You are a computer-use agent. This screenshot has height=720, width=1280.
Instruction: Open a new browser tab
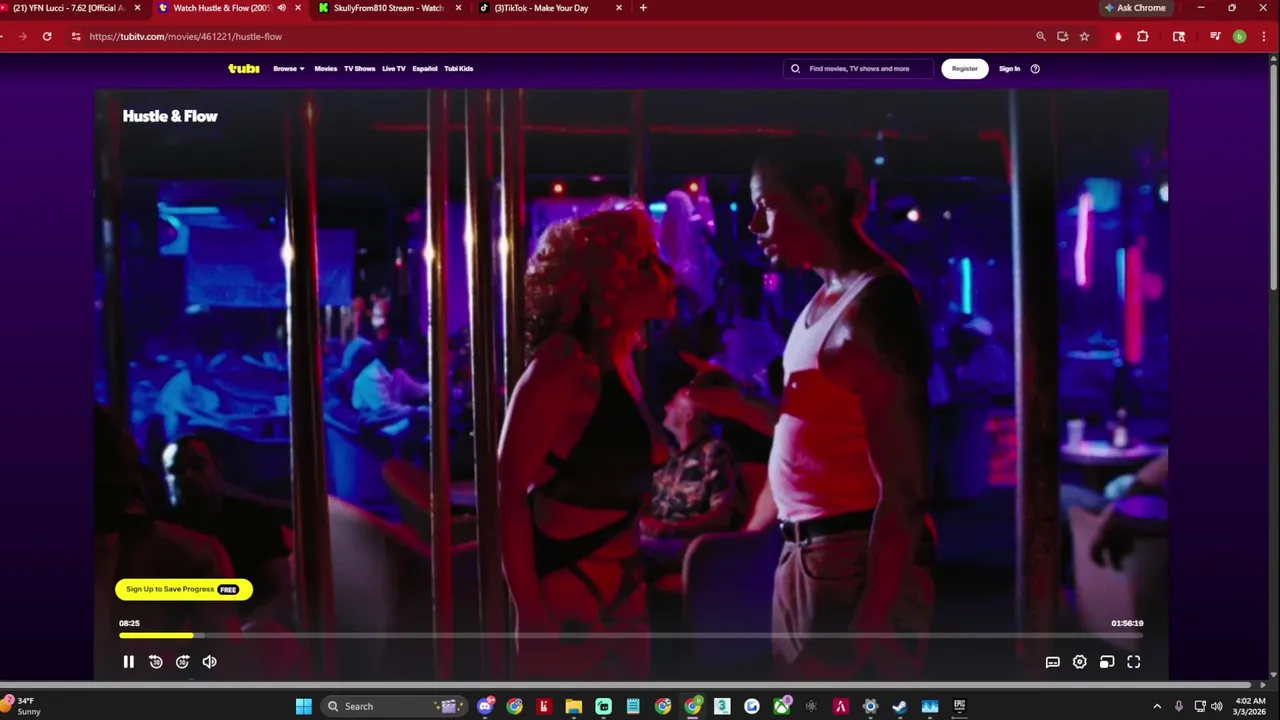[x=643, y=8]
